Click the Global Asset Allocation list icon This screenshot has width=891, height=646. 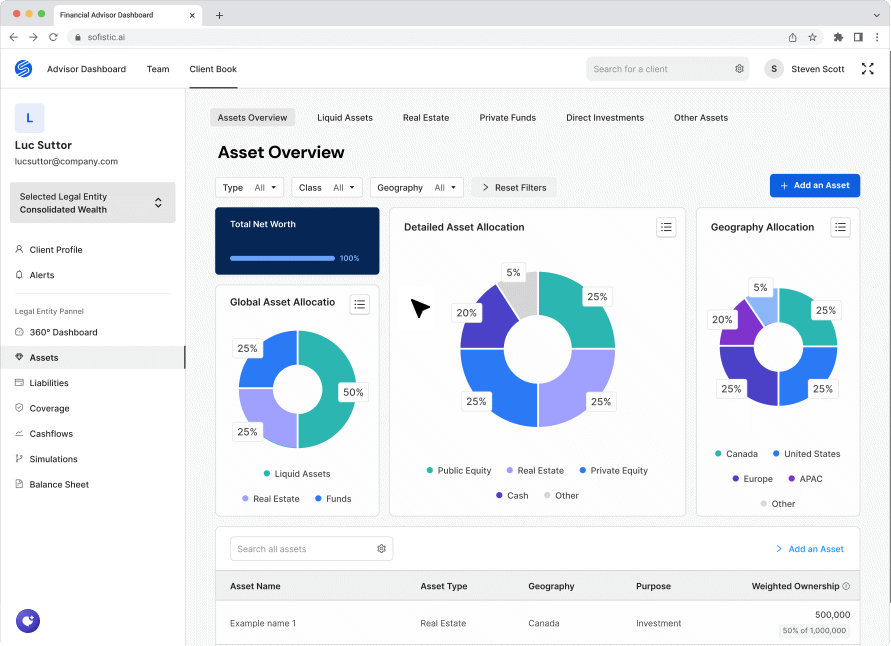tap(361, 304)
